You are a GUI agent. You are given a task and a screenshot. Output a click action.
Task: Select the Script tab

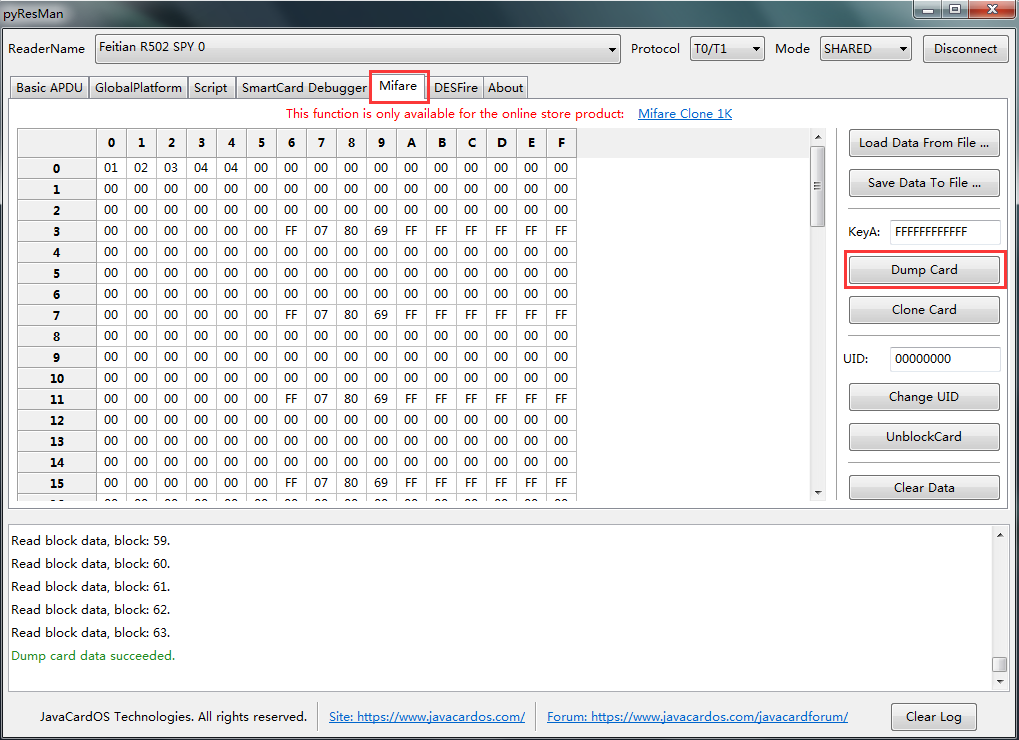click(210, 88)
